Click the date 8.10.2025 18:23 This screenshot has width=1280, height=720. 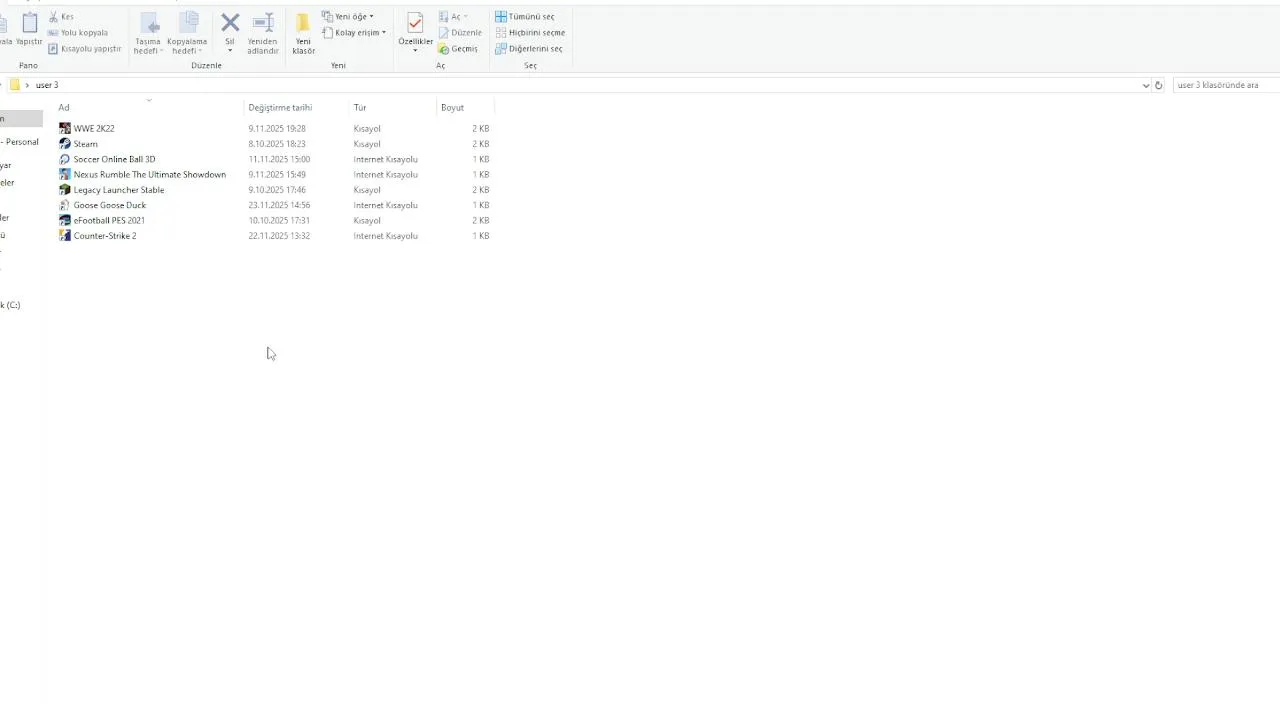pyautogui.click(x=277, y=144)
